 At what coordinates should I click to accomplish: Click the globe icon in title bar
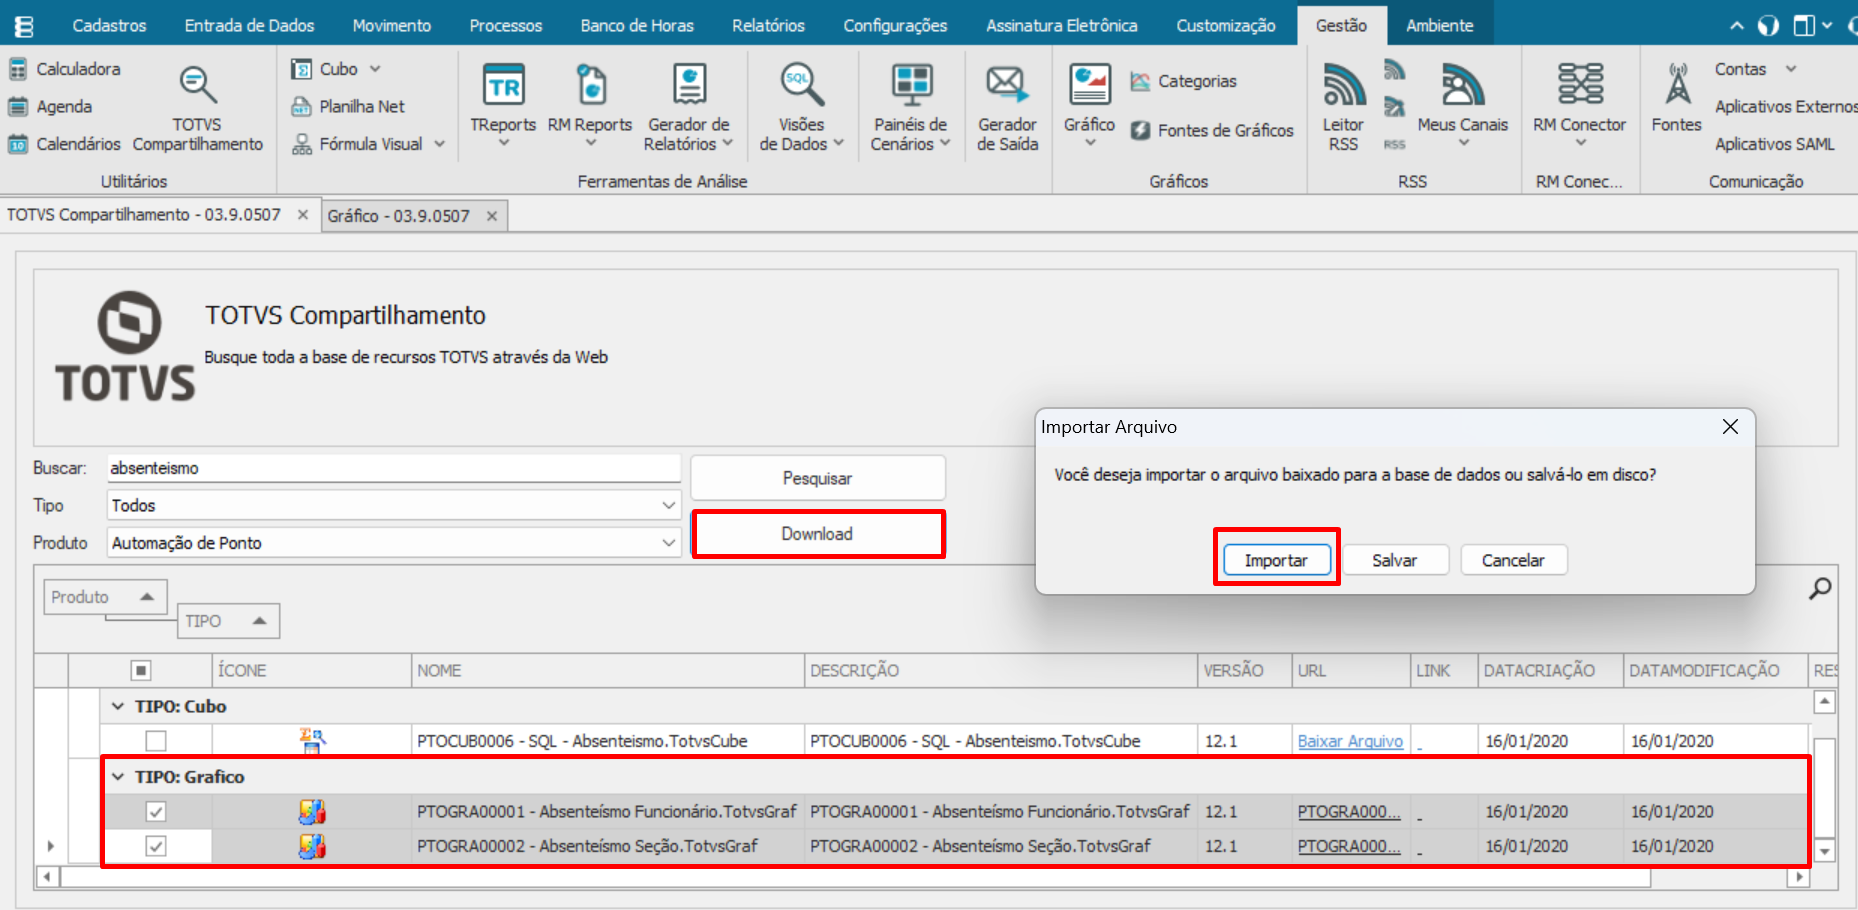tap(1768, 26)
